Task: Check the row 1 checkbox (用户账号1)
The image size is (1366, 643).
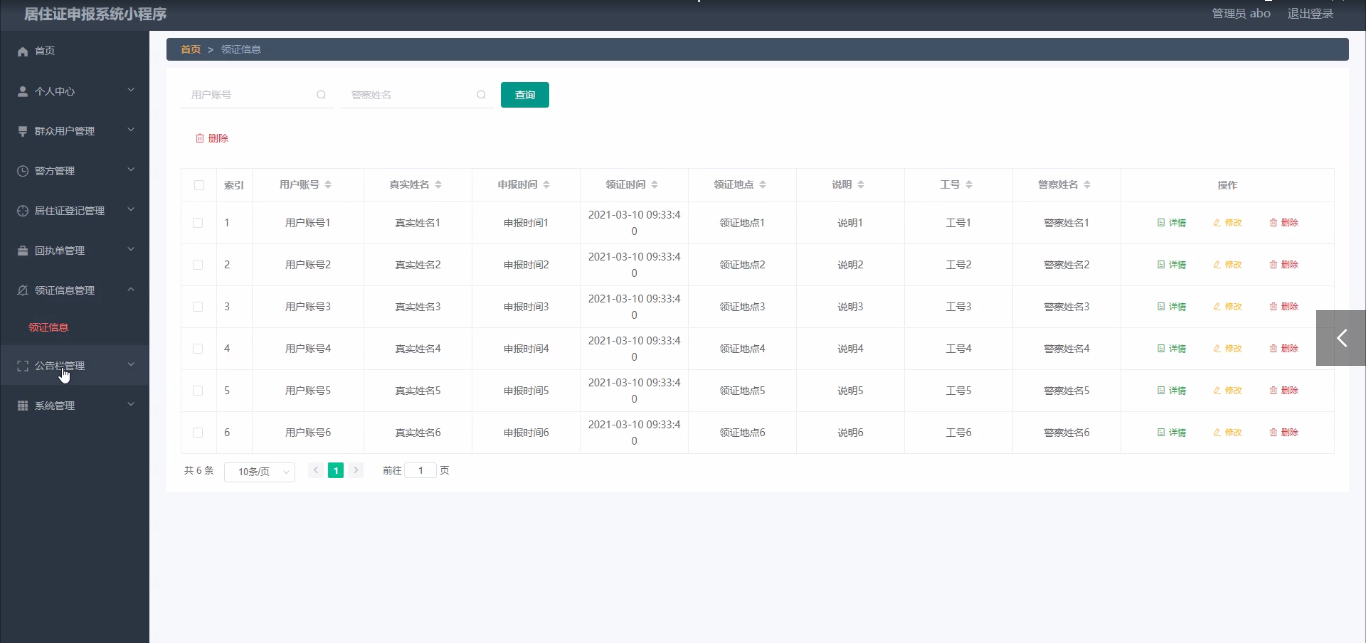Action: [198, 223]
